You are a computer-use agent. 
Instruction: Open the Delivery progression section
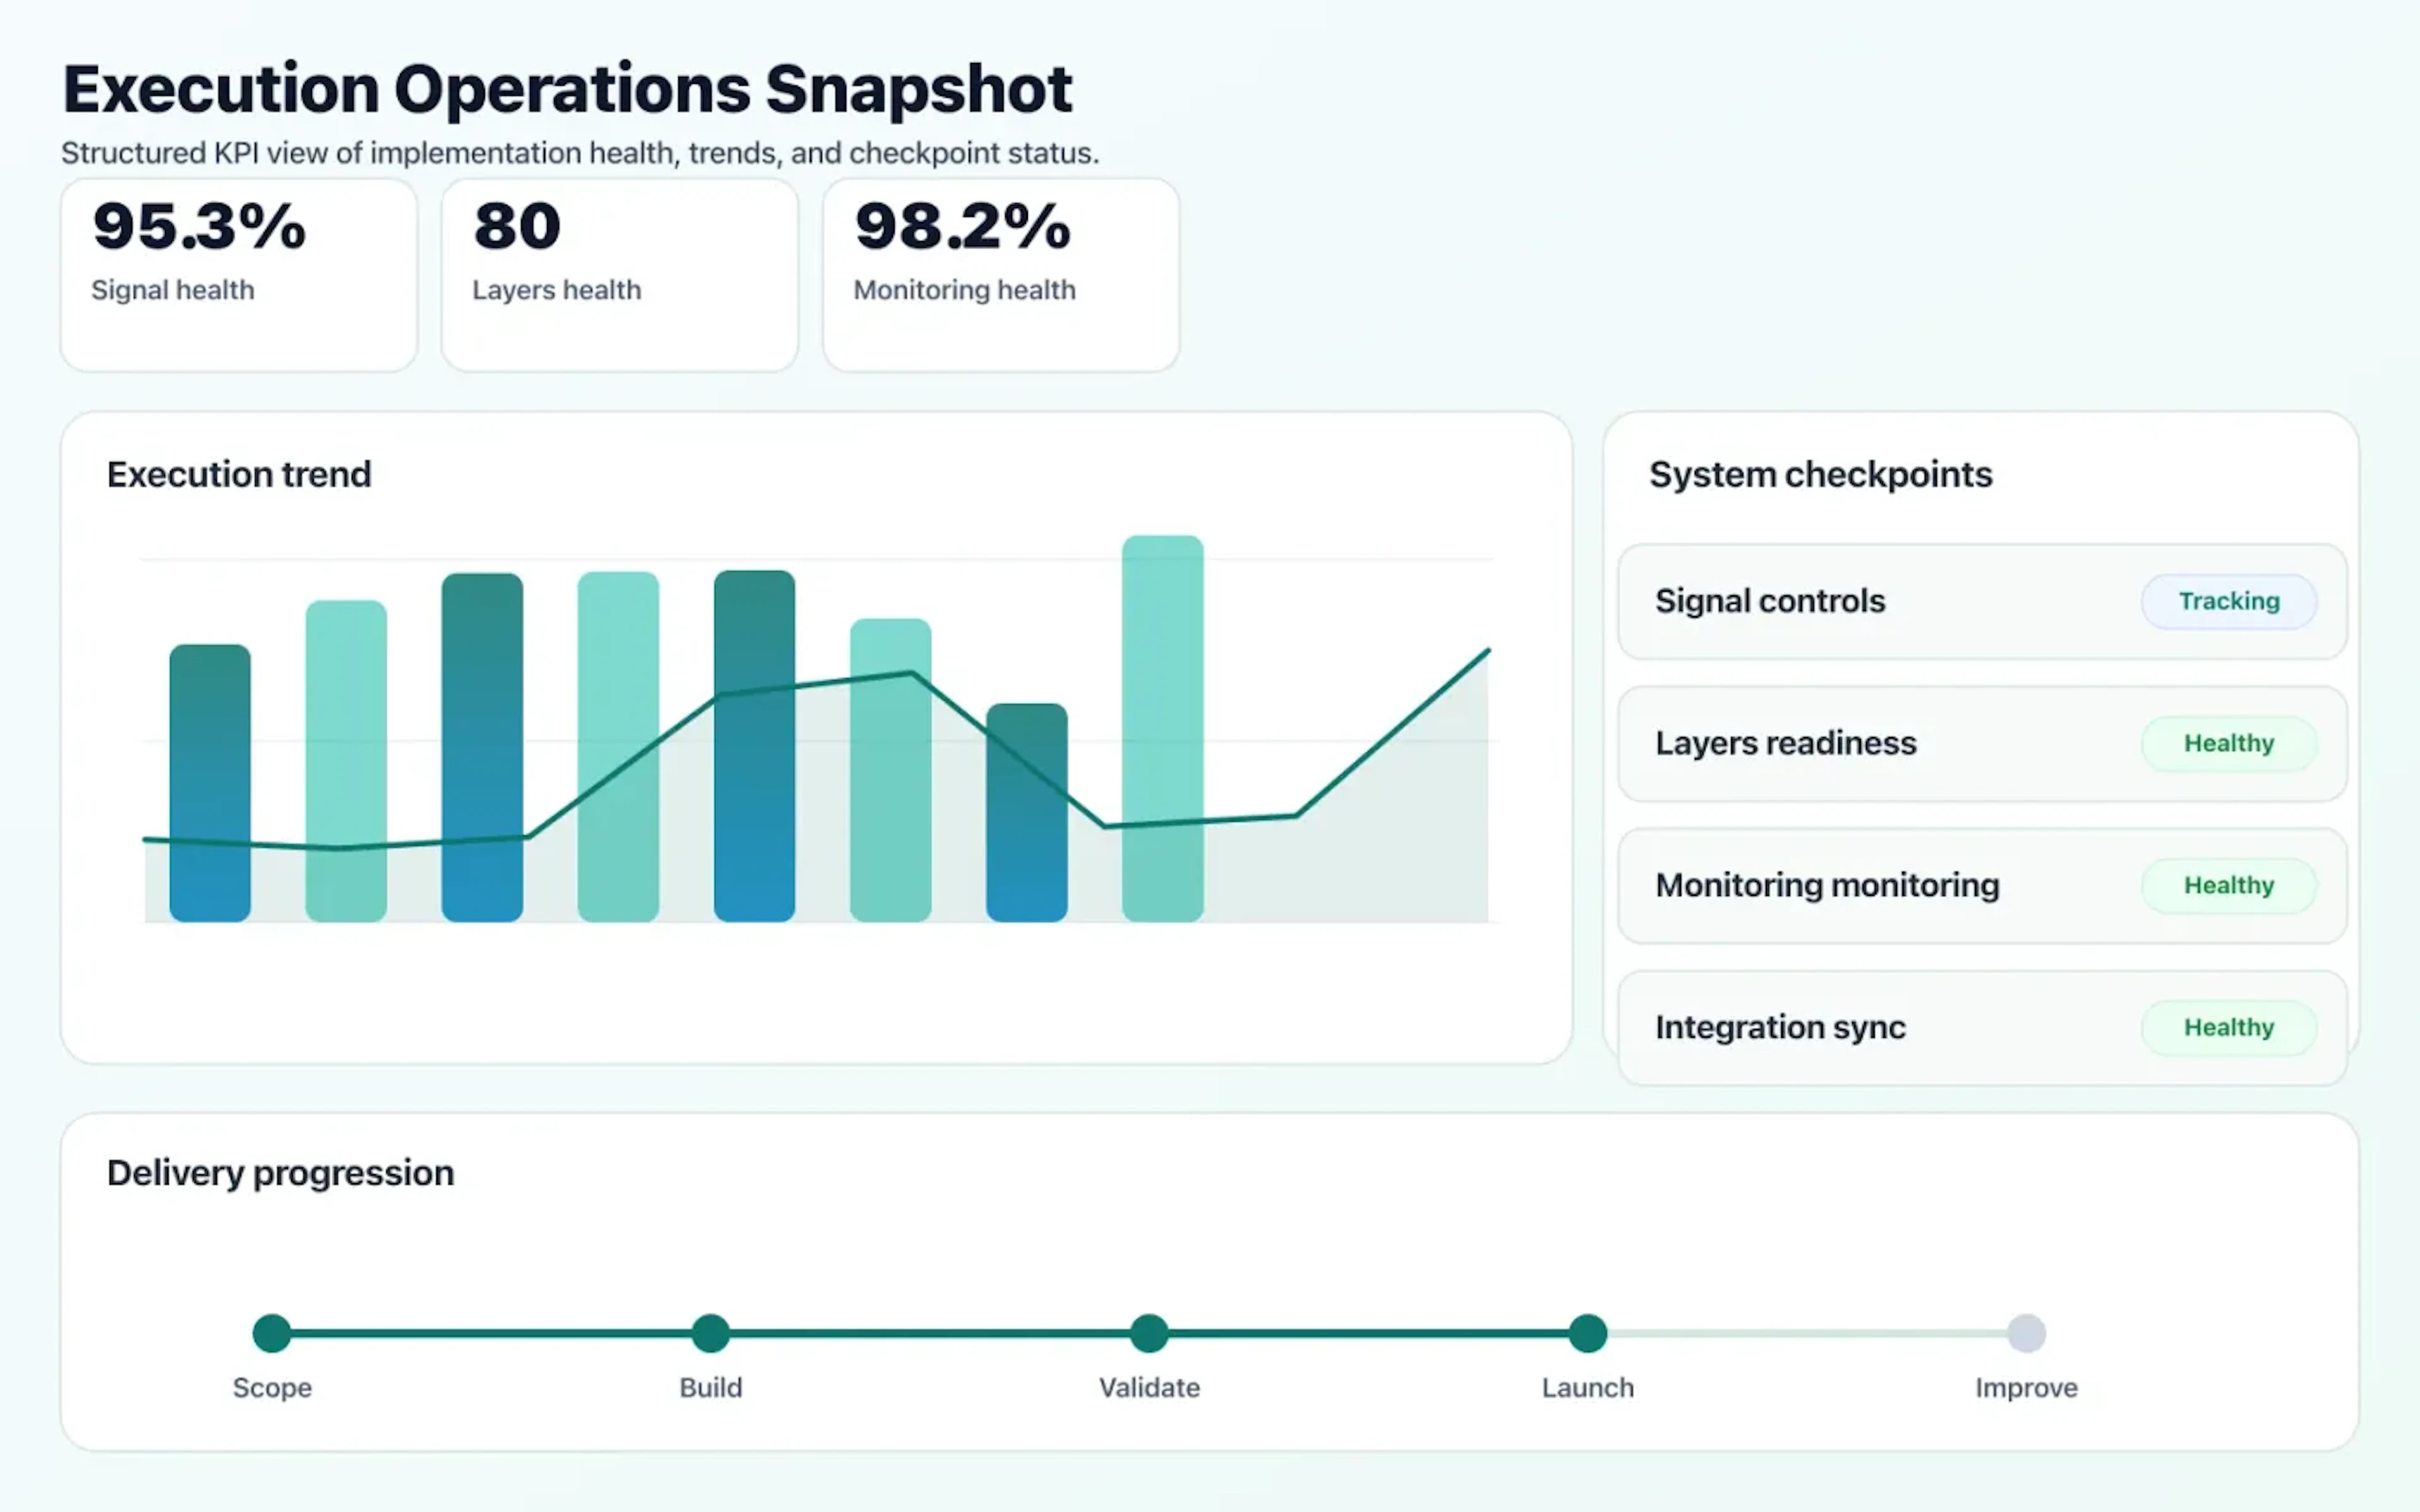280,1172
